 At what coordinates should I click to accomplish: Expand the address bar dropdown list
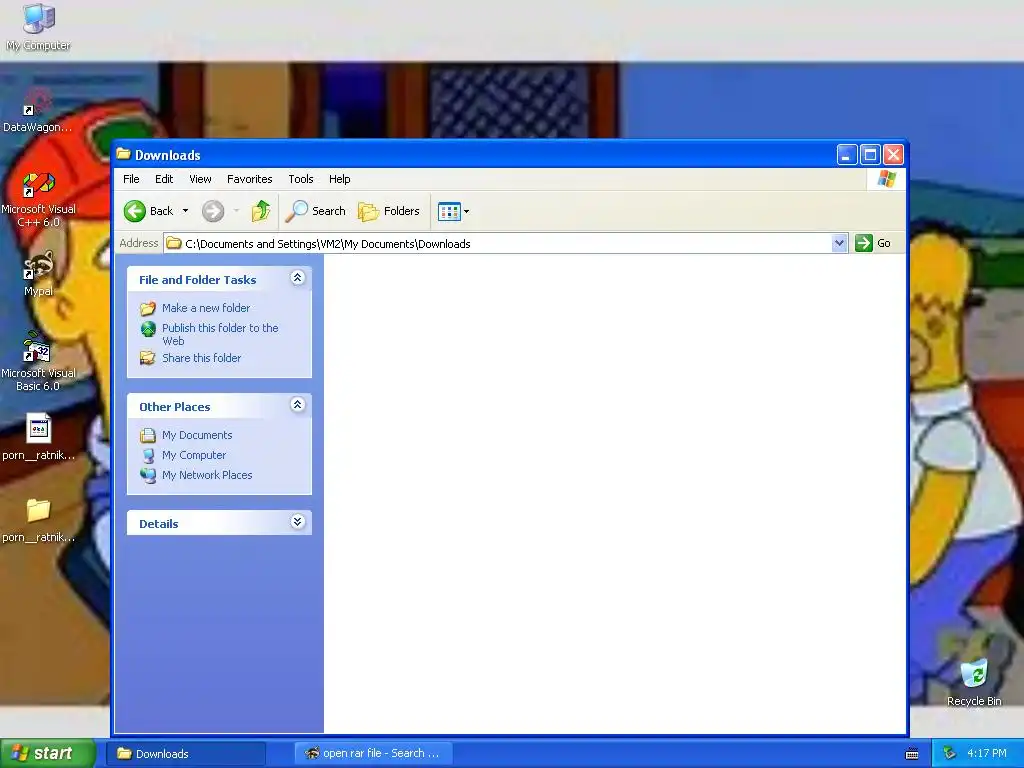(840, 244)
